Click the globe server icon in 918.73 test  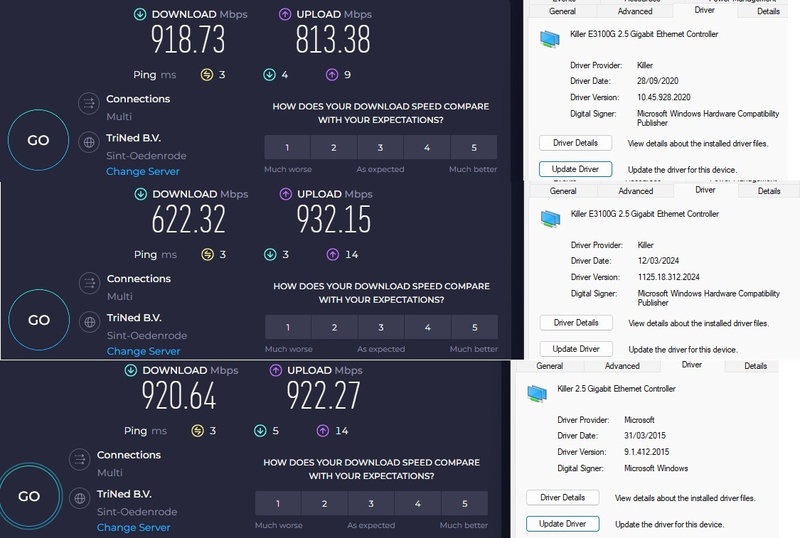coord(89,142)
